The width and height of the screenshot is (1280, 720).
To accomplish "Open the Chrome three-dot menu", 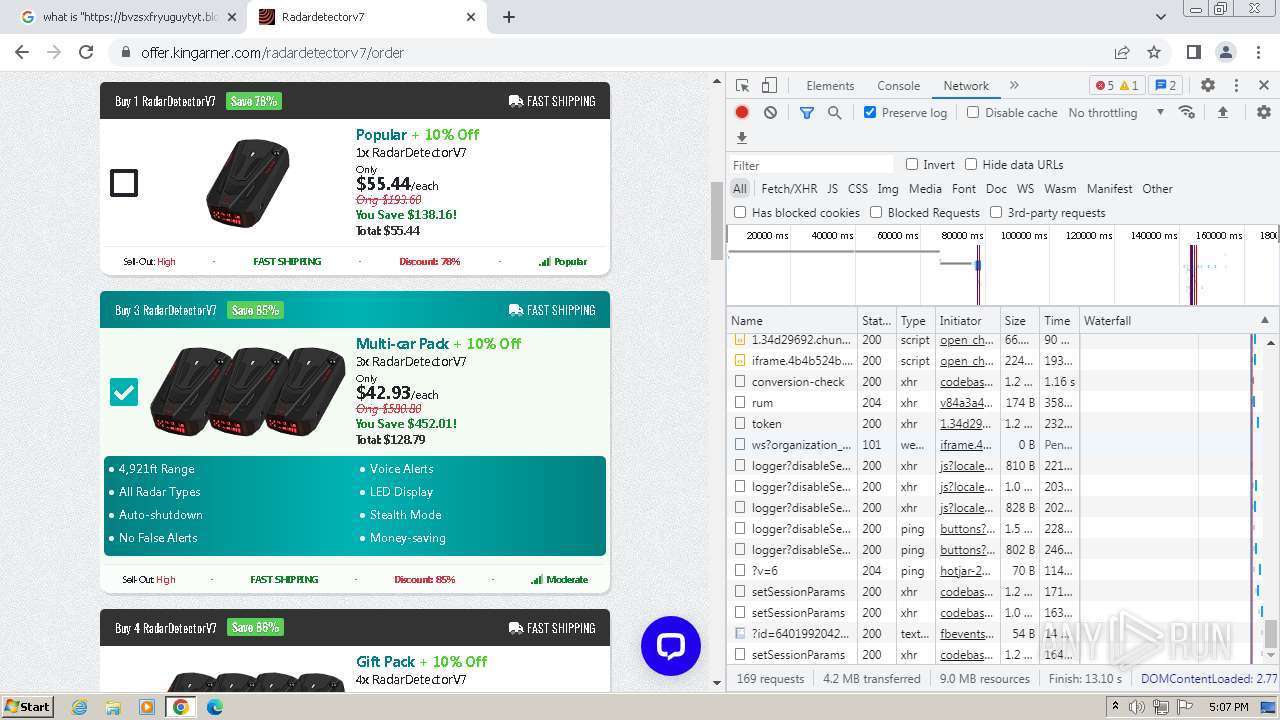I will (x=1258, y=52).
